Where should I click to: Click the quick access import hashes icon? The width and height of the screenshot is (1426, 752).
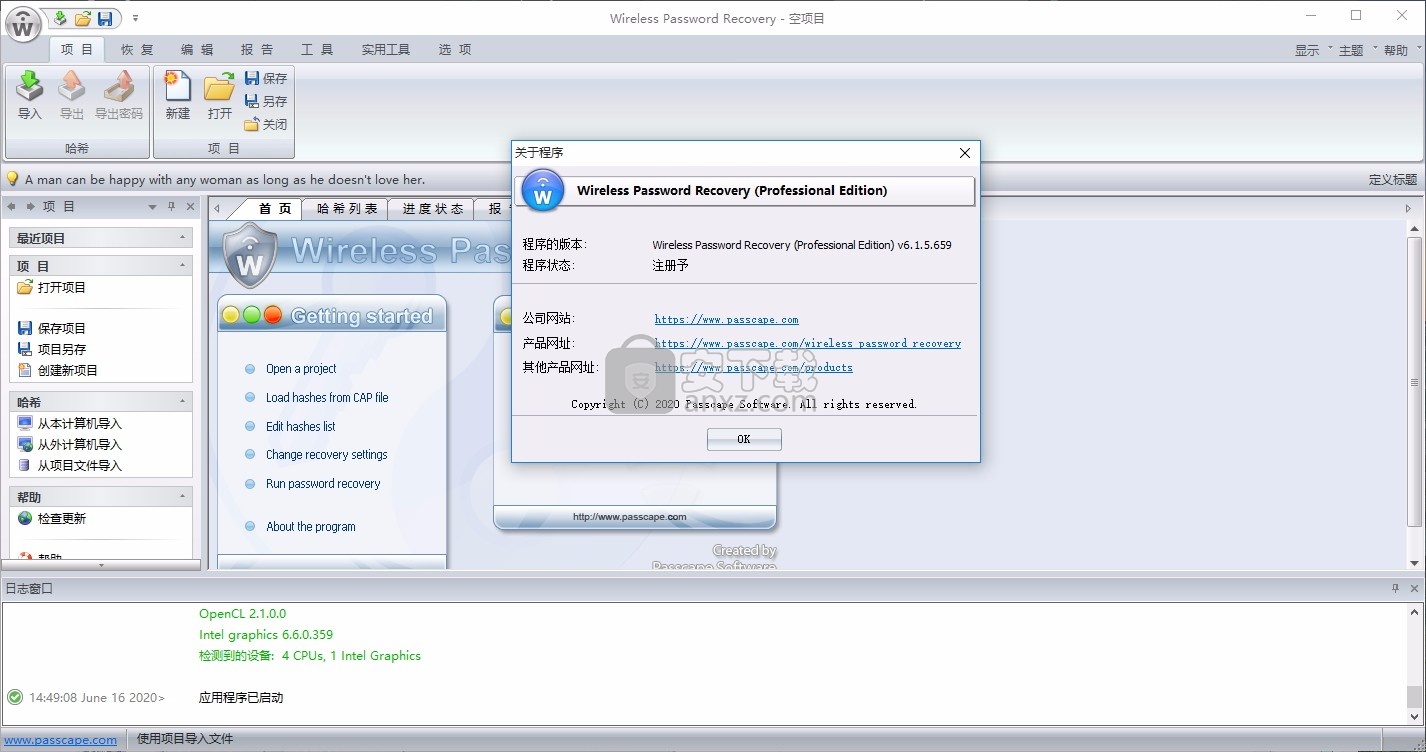click(x=60, y=18)
